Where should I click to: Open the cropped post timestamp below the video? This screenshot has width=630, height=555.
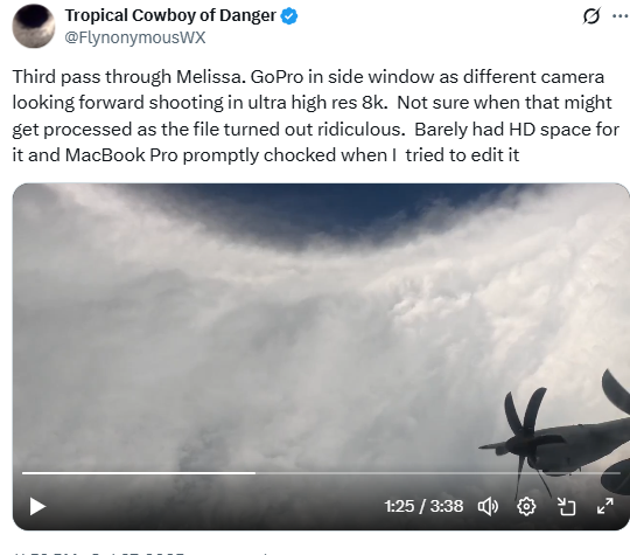(98, 553)
